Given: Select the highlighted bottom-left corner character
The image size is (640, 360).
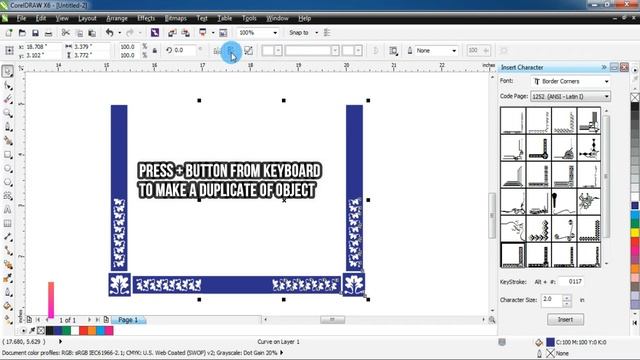Looking at the screenshot, I should tap(513, 255).
